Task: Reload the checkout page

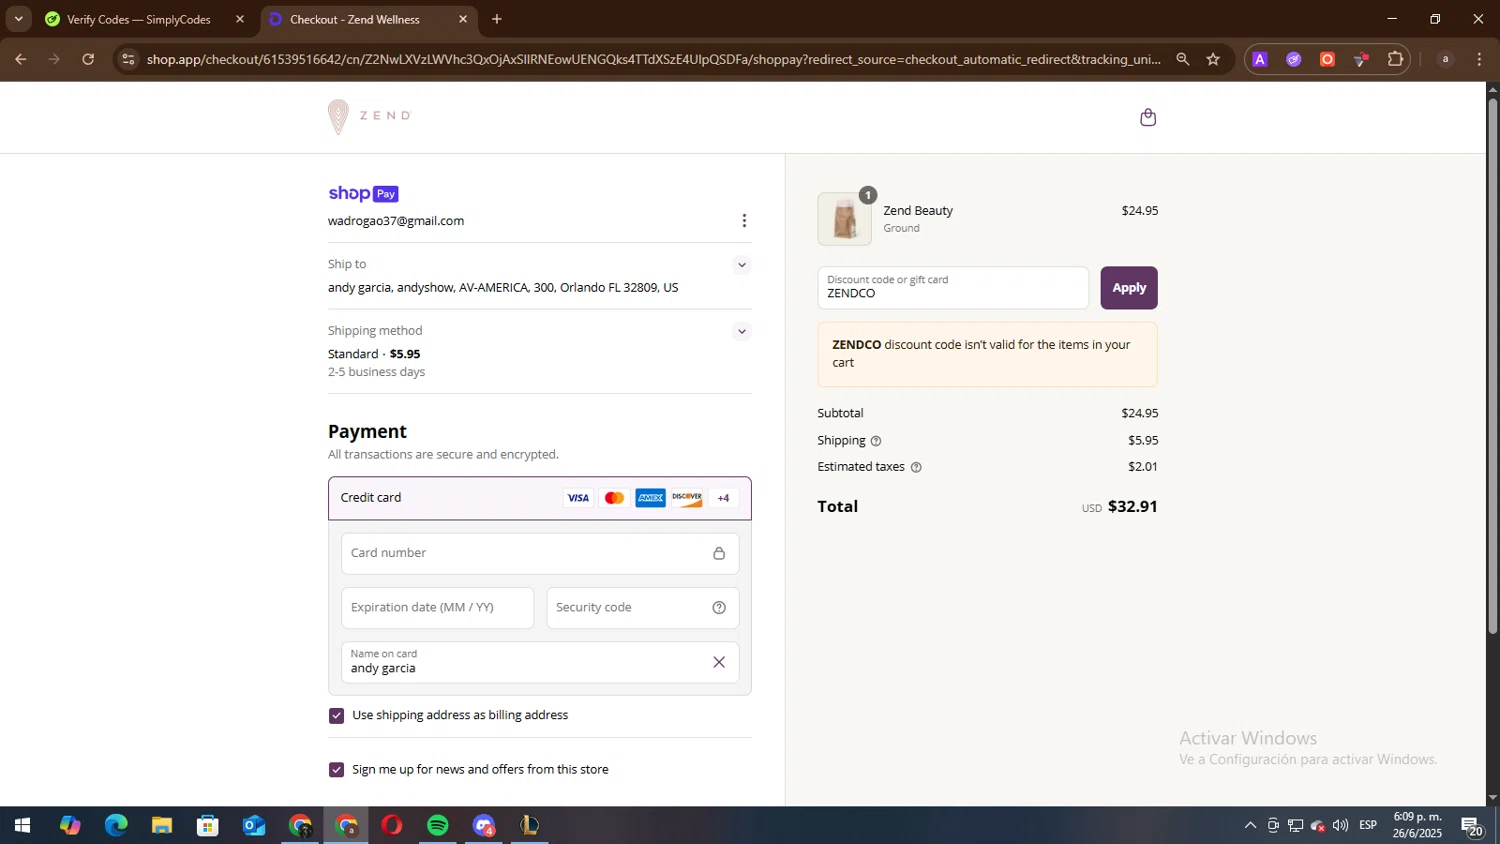Action: tap(88, 59)
